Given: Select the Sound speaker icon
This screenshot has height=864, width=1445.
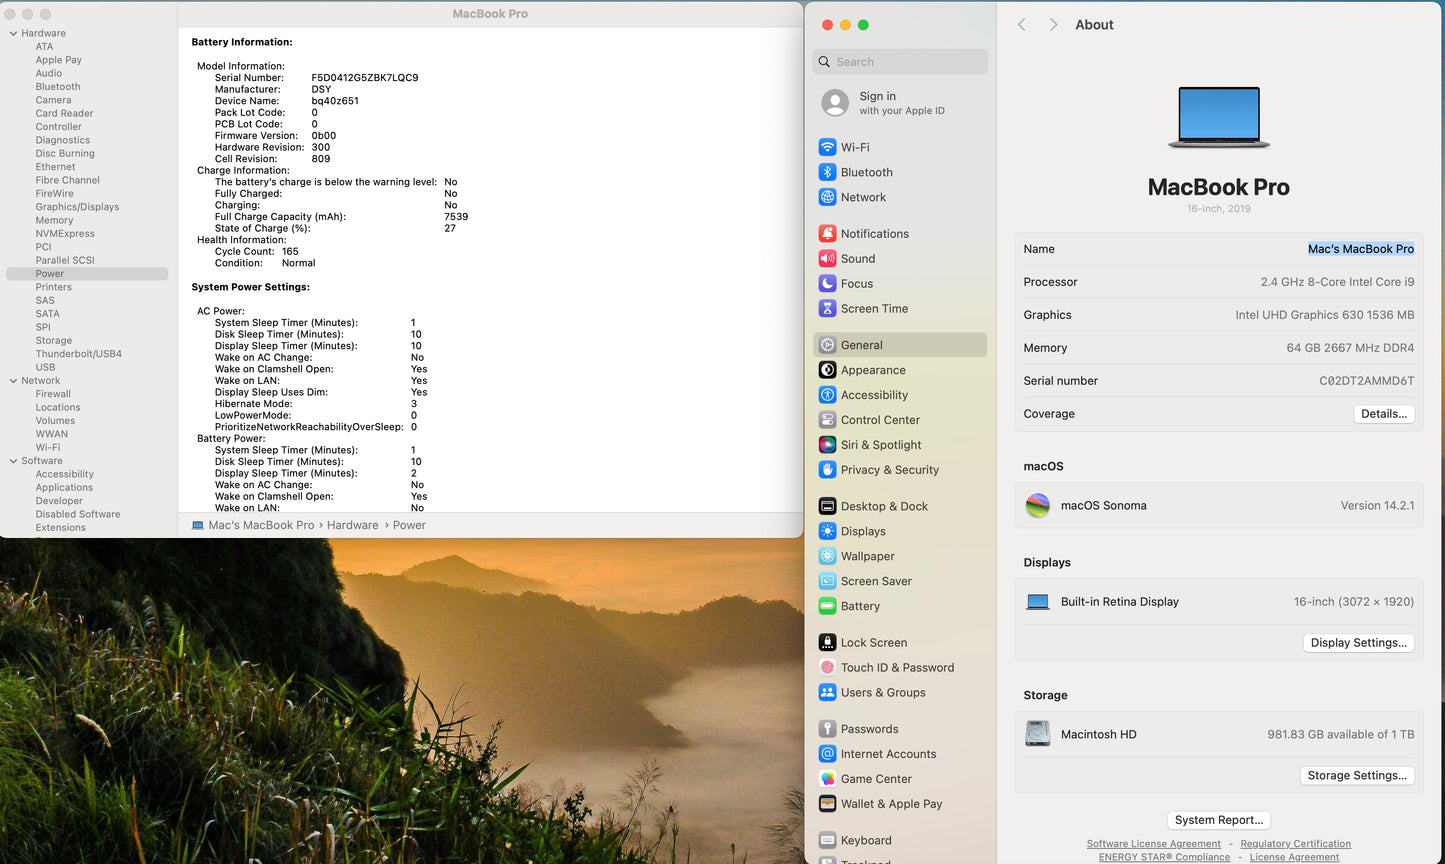Looking at the screenshot, I should (x=827, y=258).
